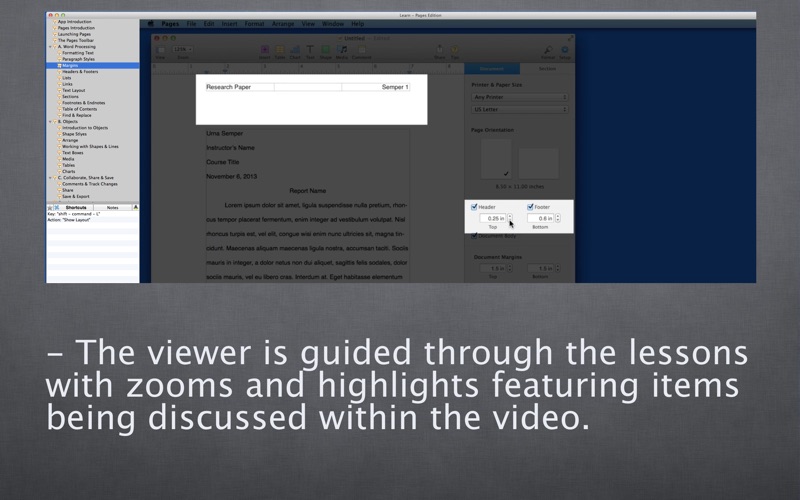
Task: Open the Apple menu icon
Action: pyautogui.click(x=151, y=23)
